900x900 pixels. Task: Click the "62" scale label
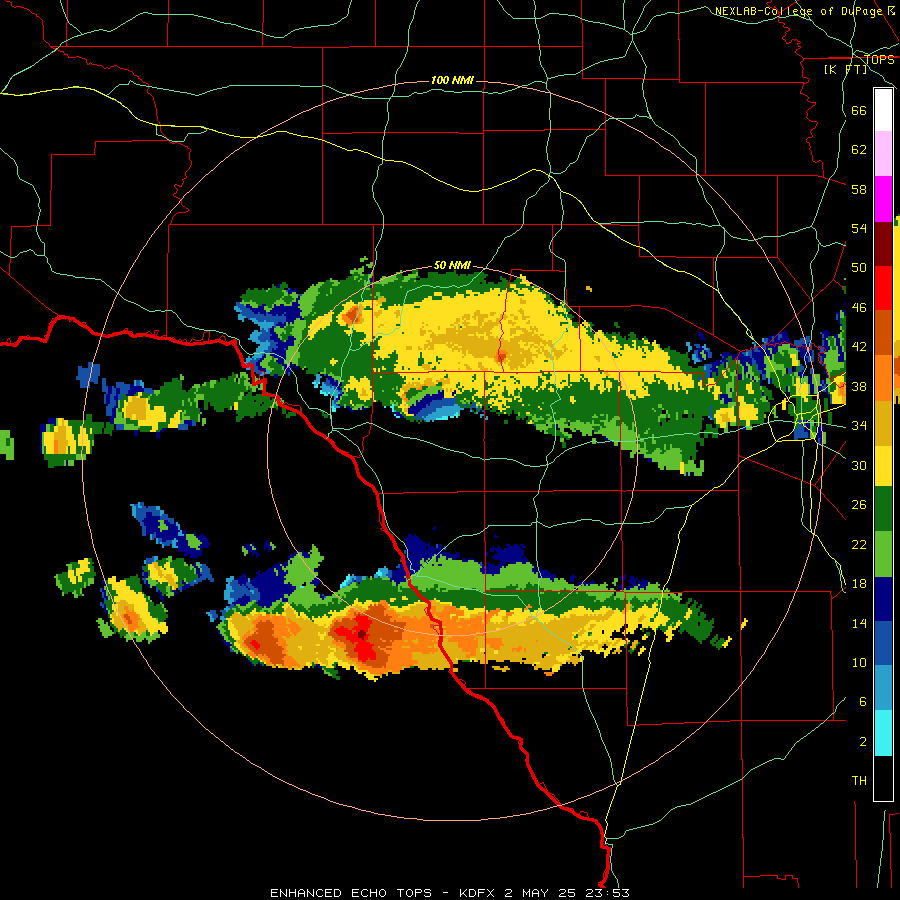(859, 150)
